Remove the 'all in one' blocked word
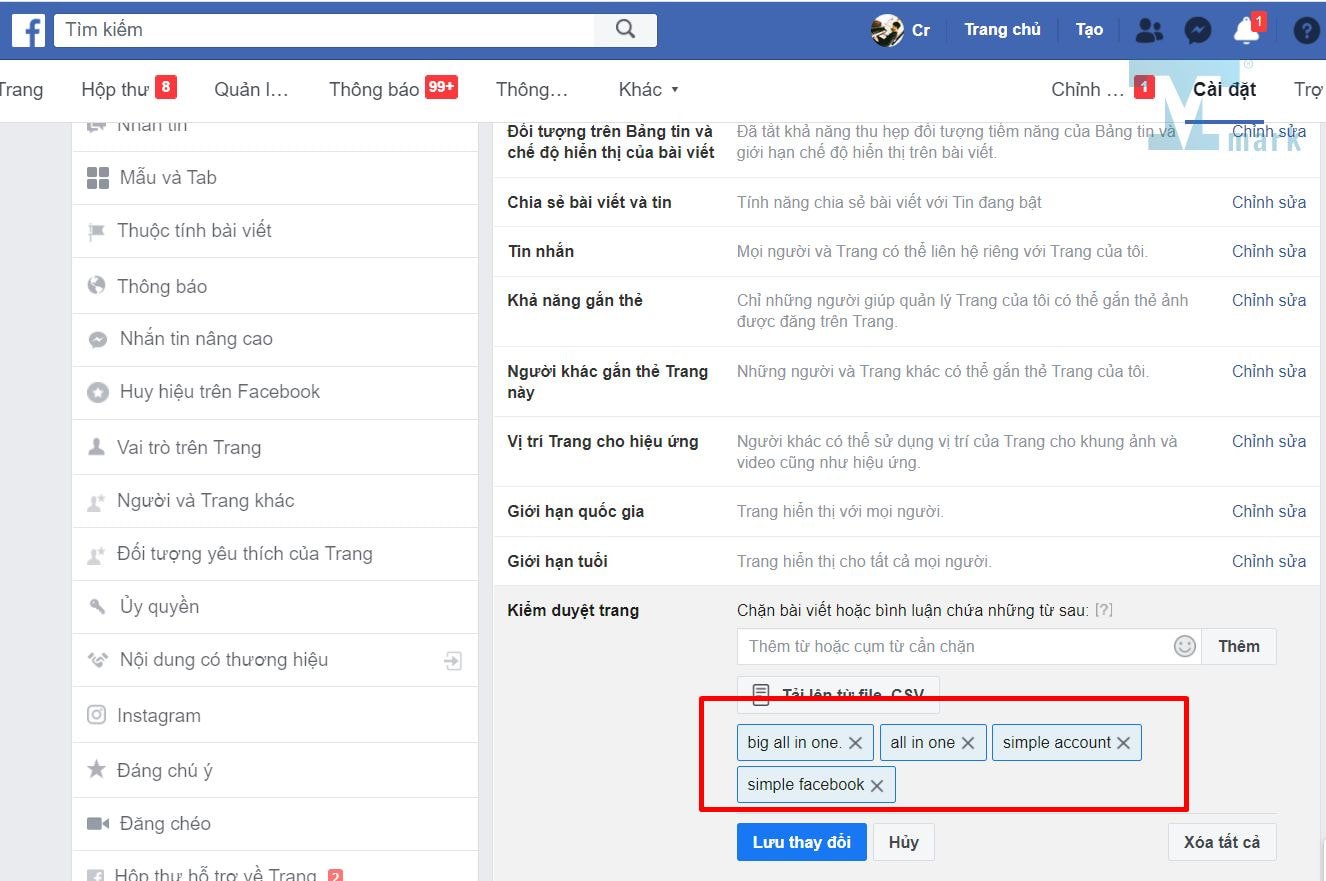This screenshot has height=881, width=1326. pos(968,743)
